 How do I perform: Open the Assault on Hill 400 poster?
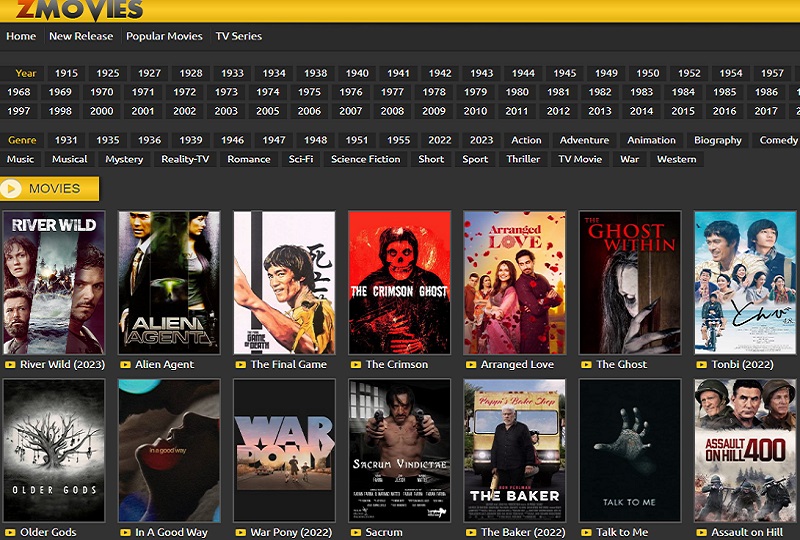pyautogui.click(x=745, y=450)
